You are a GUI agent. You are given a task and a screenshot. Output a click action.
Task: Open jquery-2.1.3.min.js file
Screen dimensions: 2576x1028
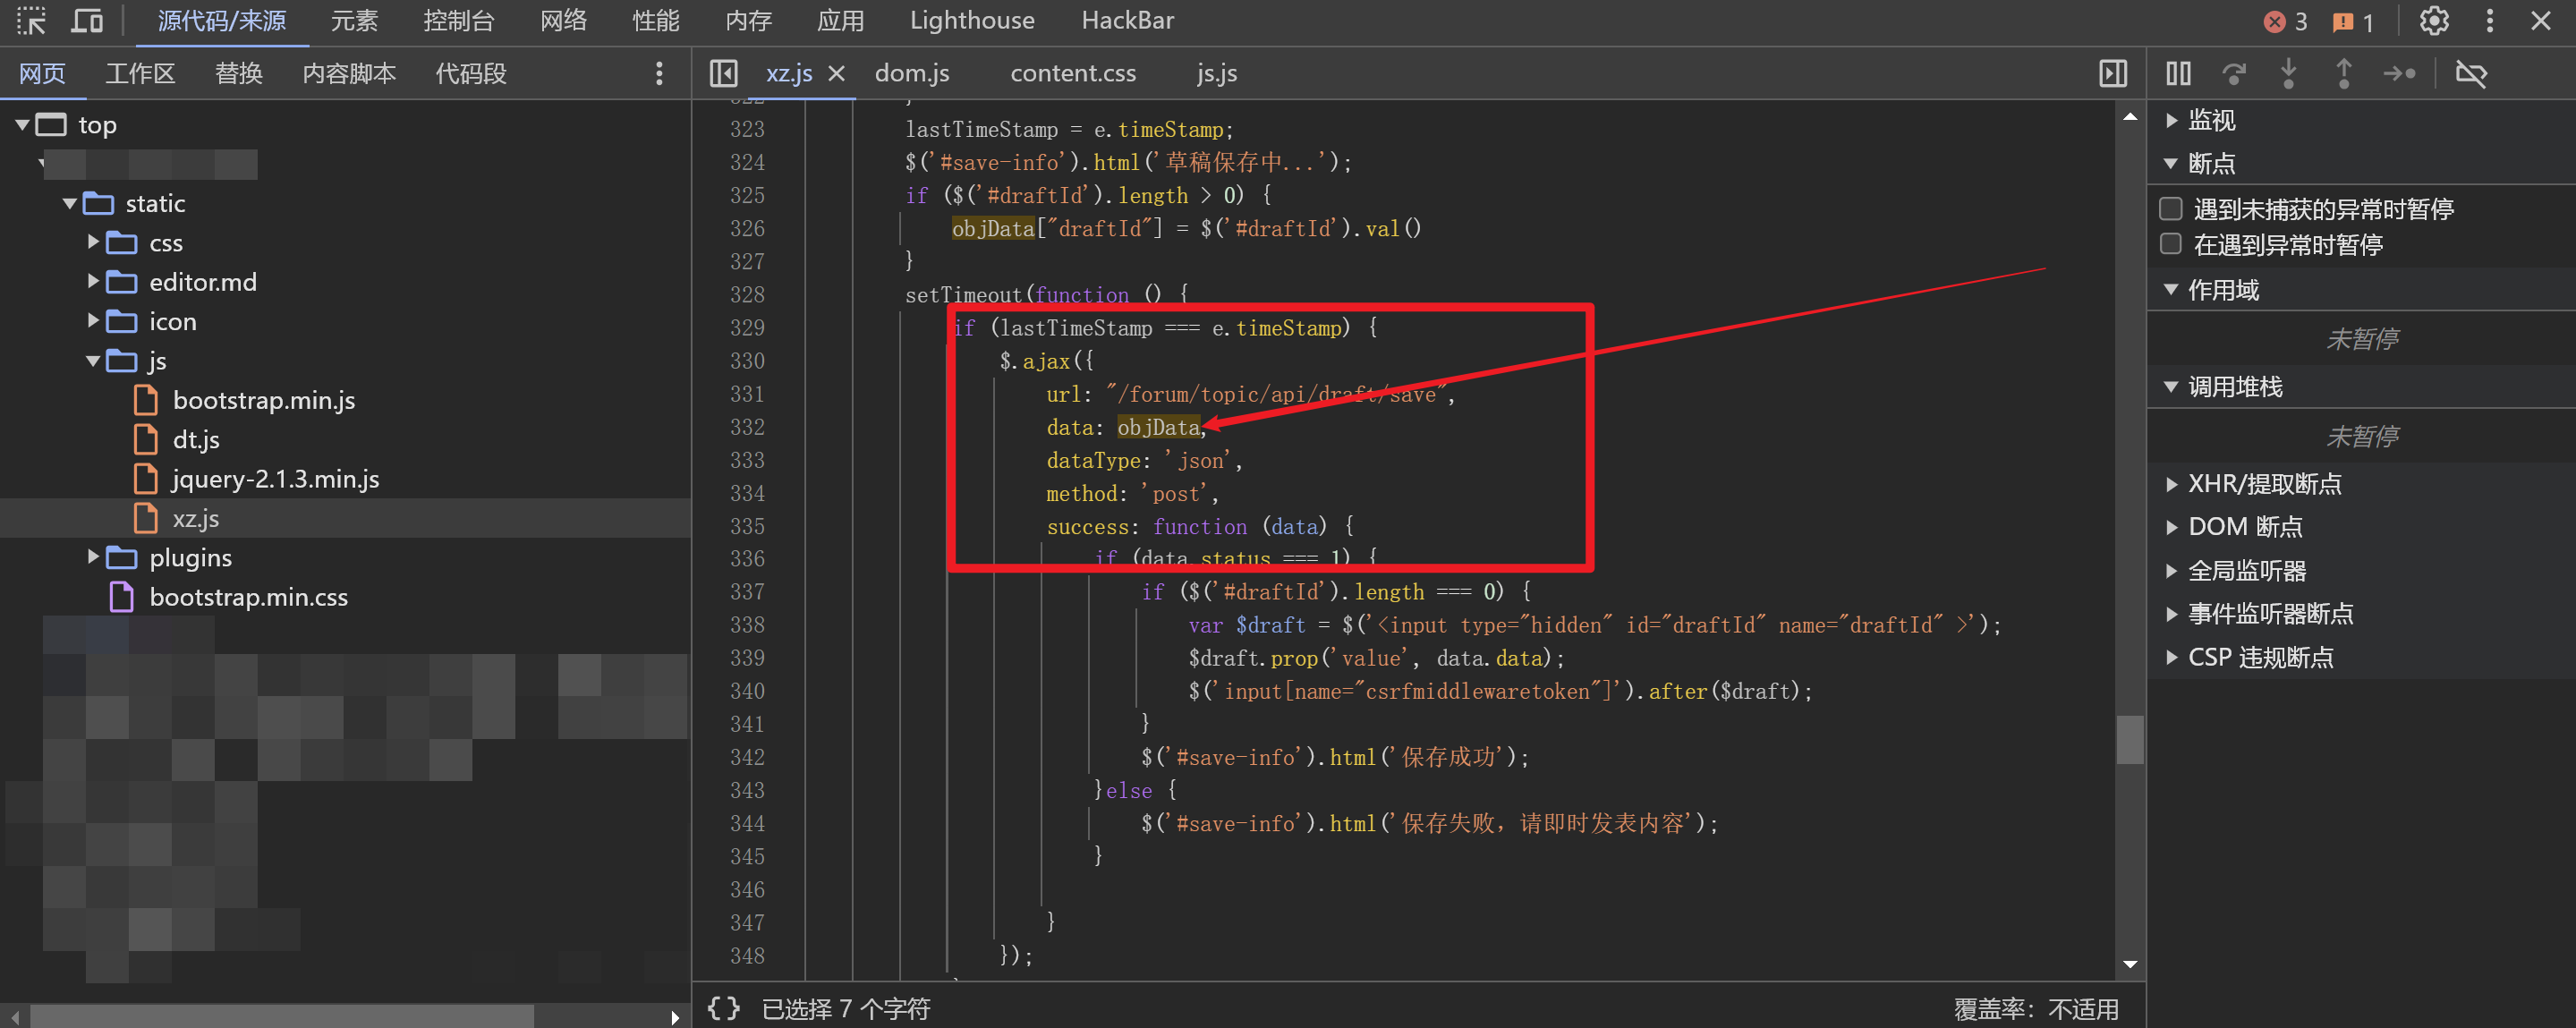coord(276,479)
